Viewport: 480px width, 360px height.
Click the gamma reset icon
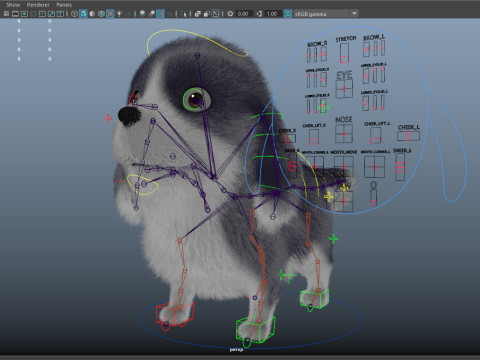click(x=259, y=14)
